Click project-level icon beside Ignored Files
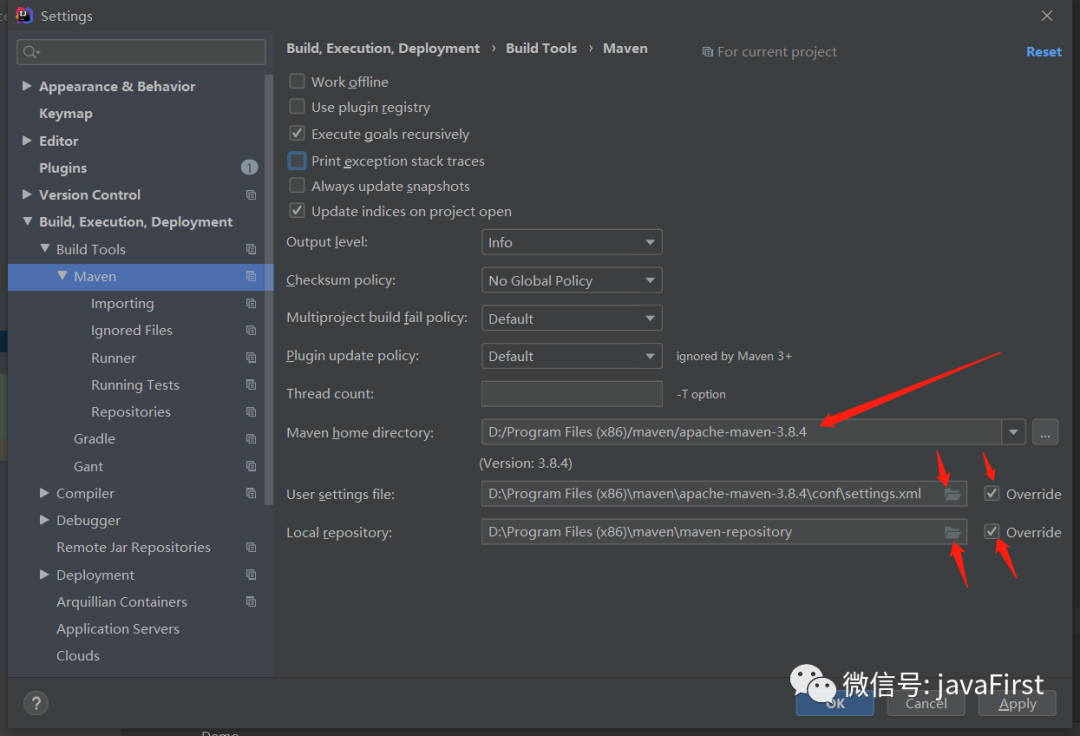The height and width of the screenshot is (736, 1080). 251,330
